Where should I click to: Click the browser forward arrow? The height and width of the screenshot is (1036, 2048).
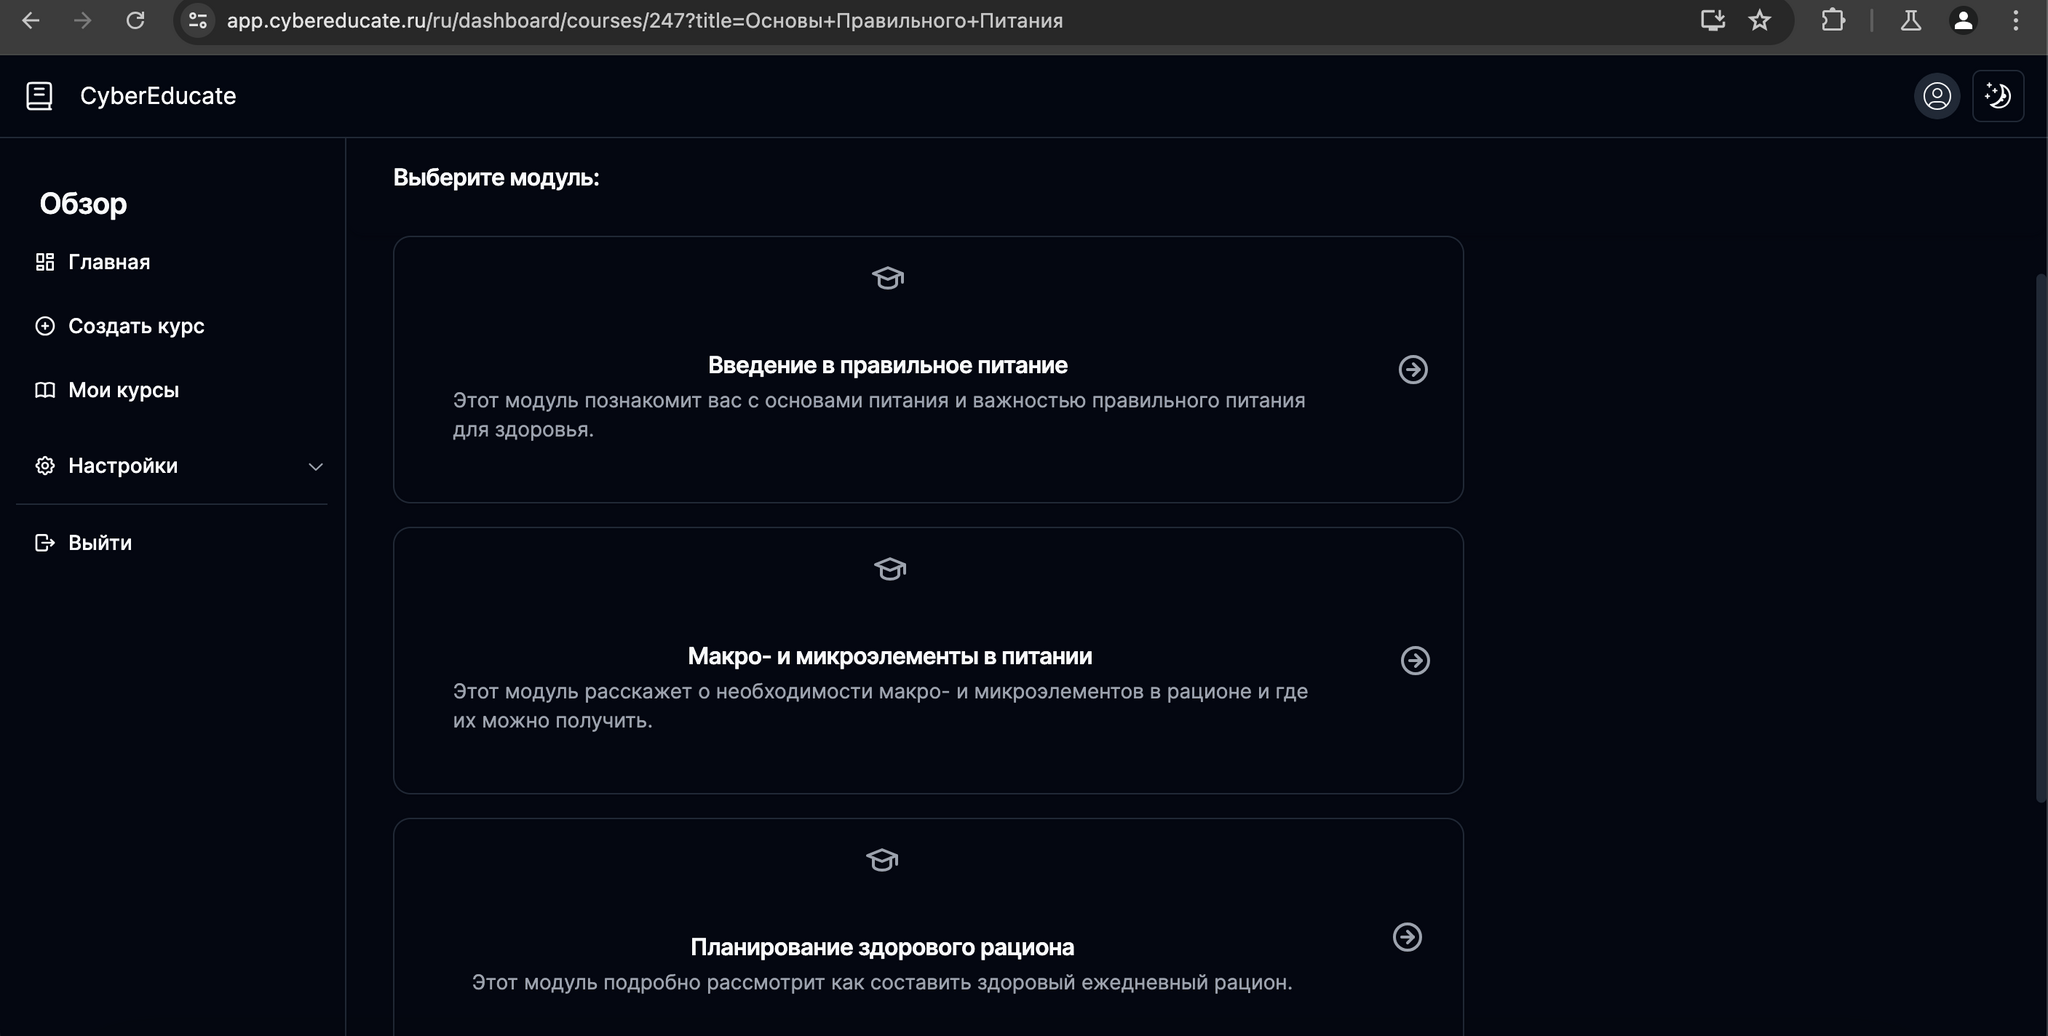pyautogui.click(x=83, y=20)
